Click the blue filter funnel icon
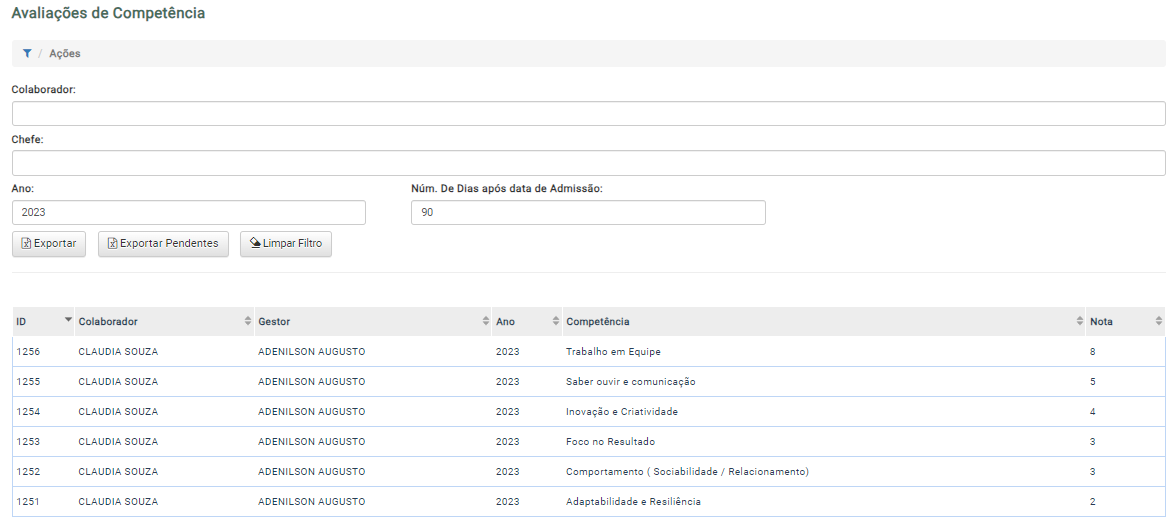 click(x=27, y=53)
